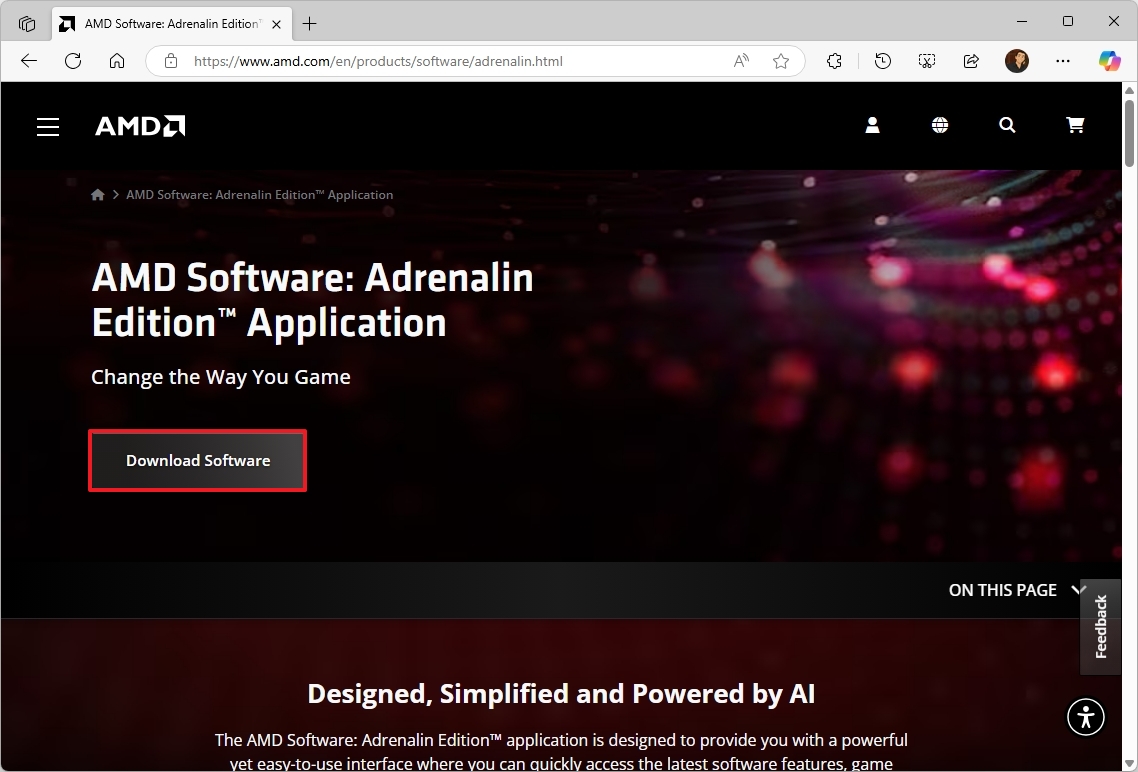Go to the browser home page

click(117, 61)
